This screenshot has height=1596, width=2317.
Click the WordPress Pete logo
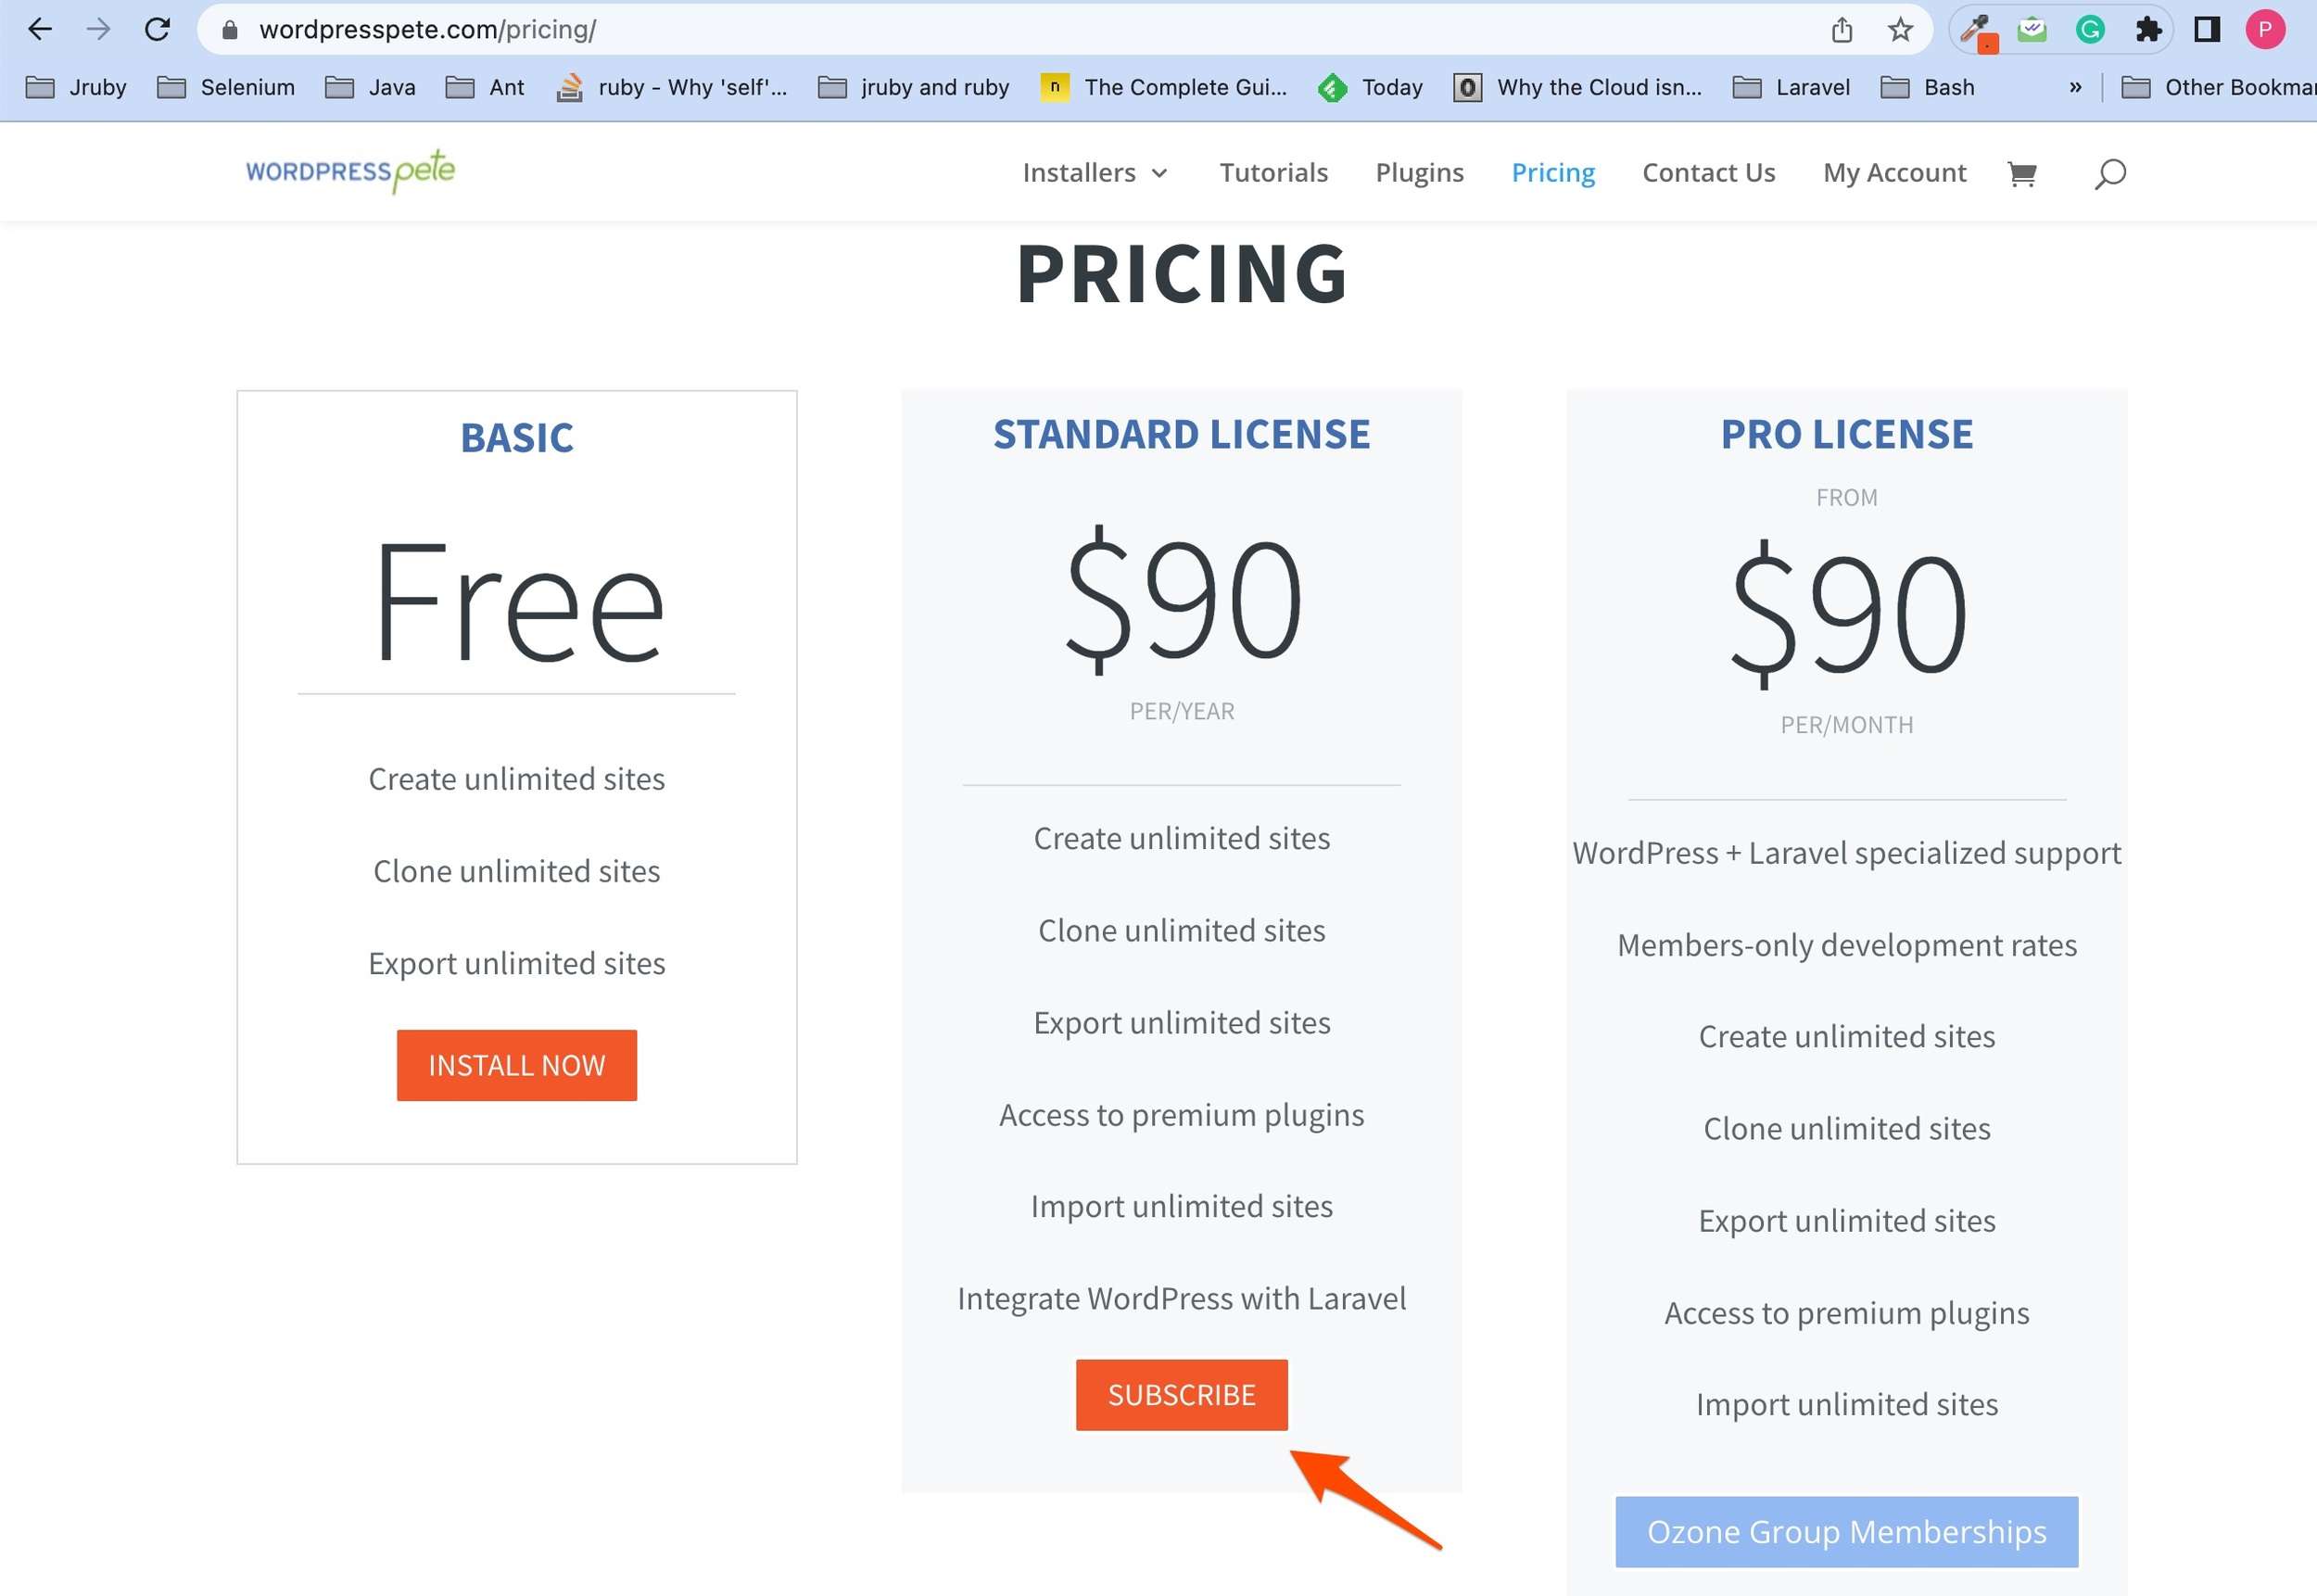[x=350, y=171]
